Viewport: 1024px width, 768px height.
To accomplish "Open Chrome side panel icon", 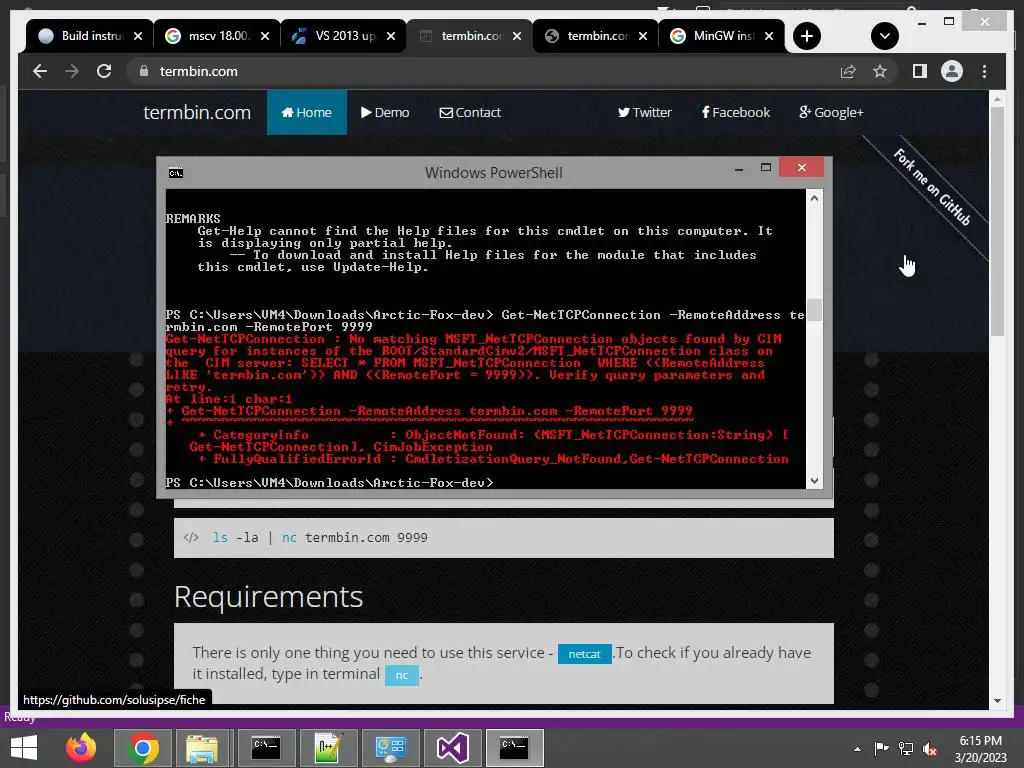I will click(x=920, y=71).
